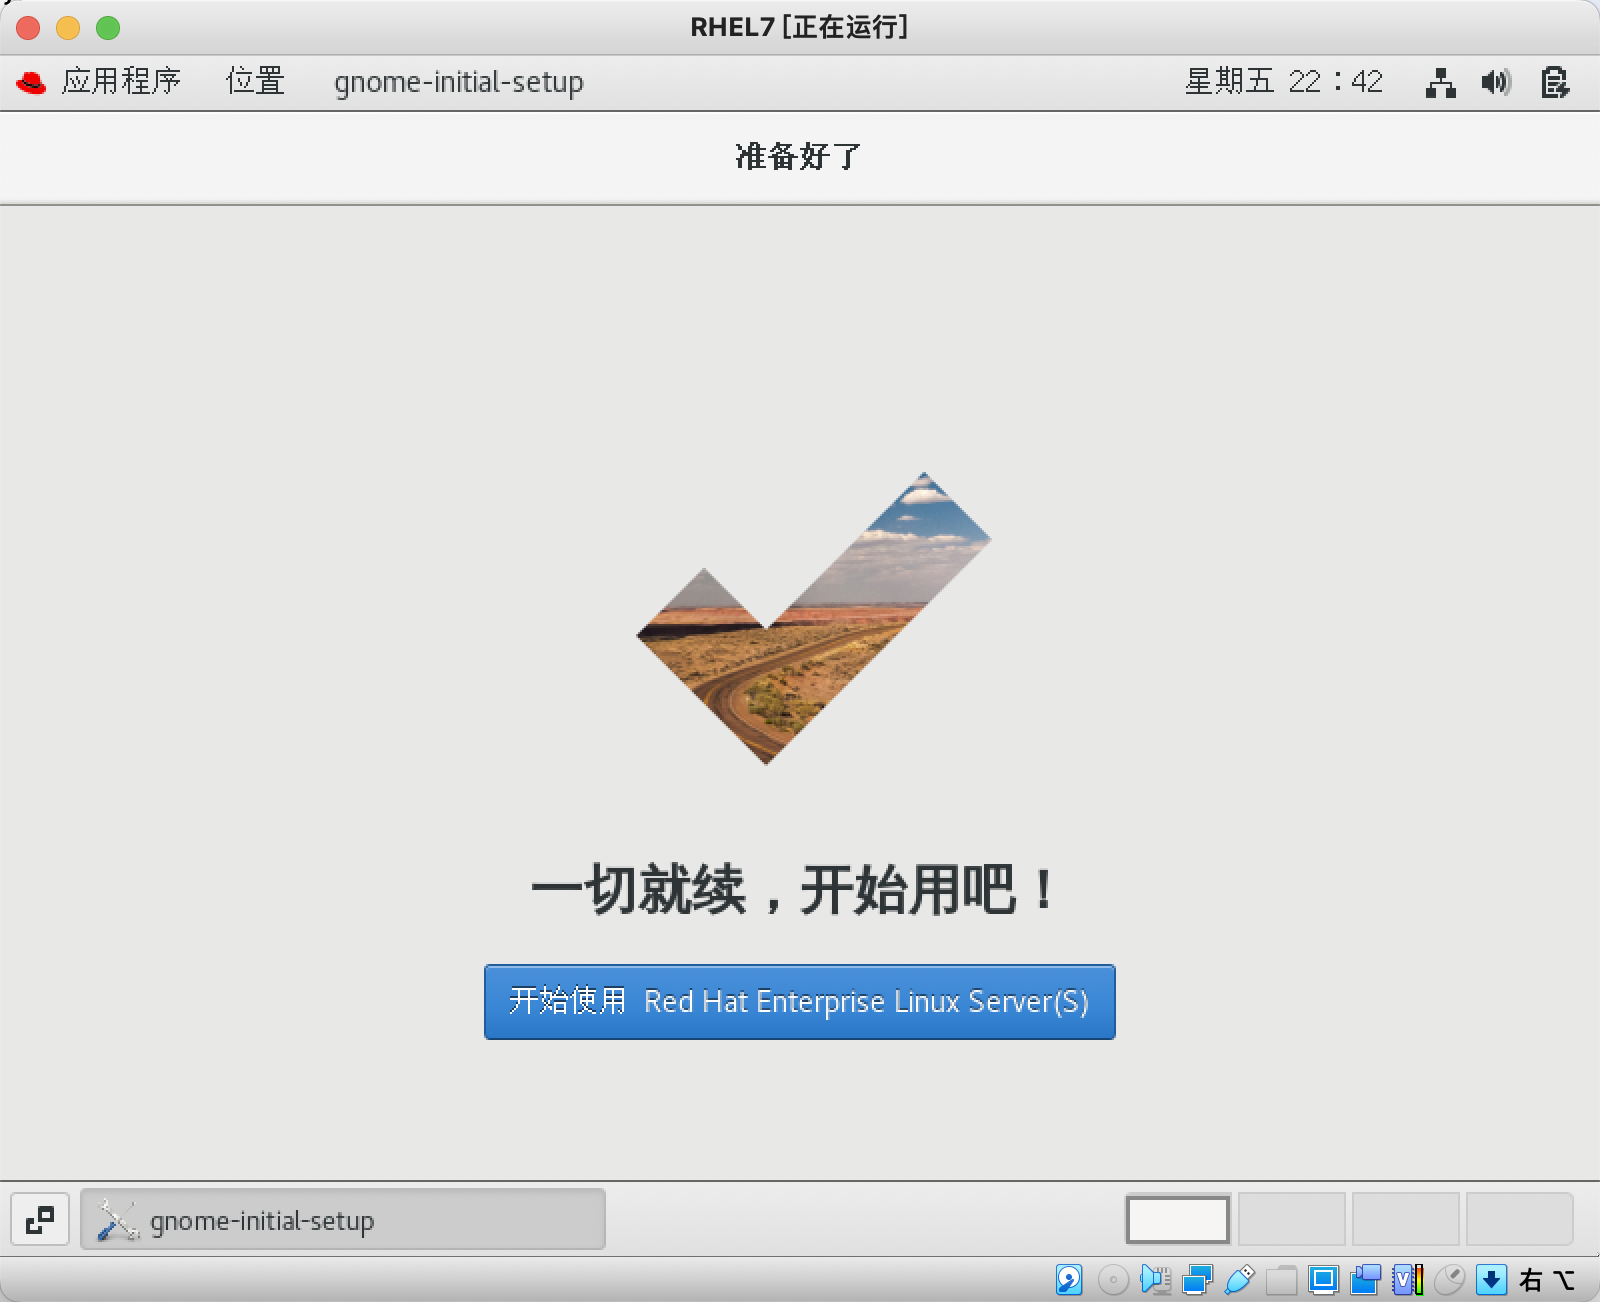The height and width of the screenshot is (1302, 1600).
Task: Click the VirtualBox USB devices icon
Action: [x=1239, y=1280]
